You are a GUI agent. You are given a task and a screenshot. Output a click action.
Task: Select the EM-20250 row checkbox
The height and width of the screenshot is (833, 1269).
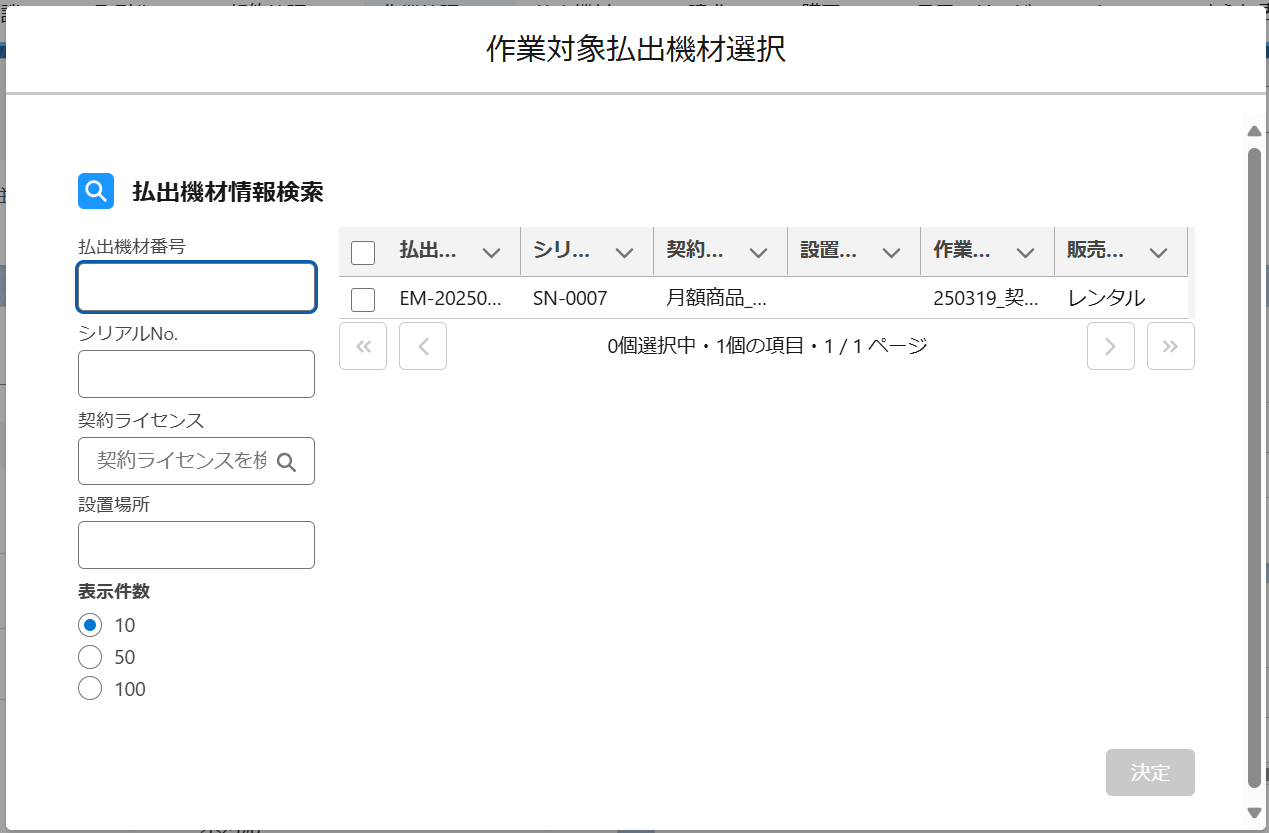(363, 298)
